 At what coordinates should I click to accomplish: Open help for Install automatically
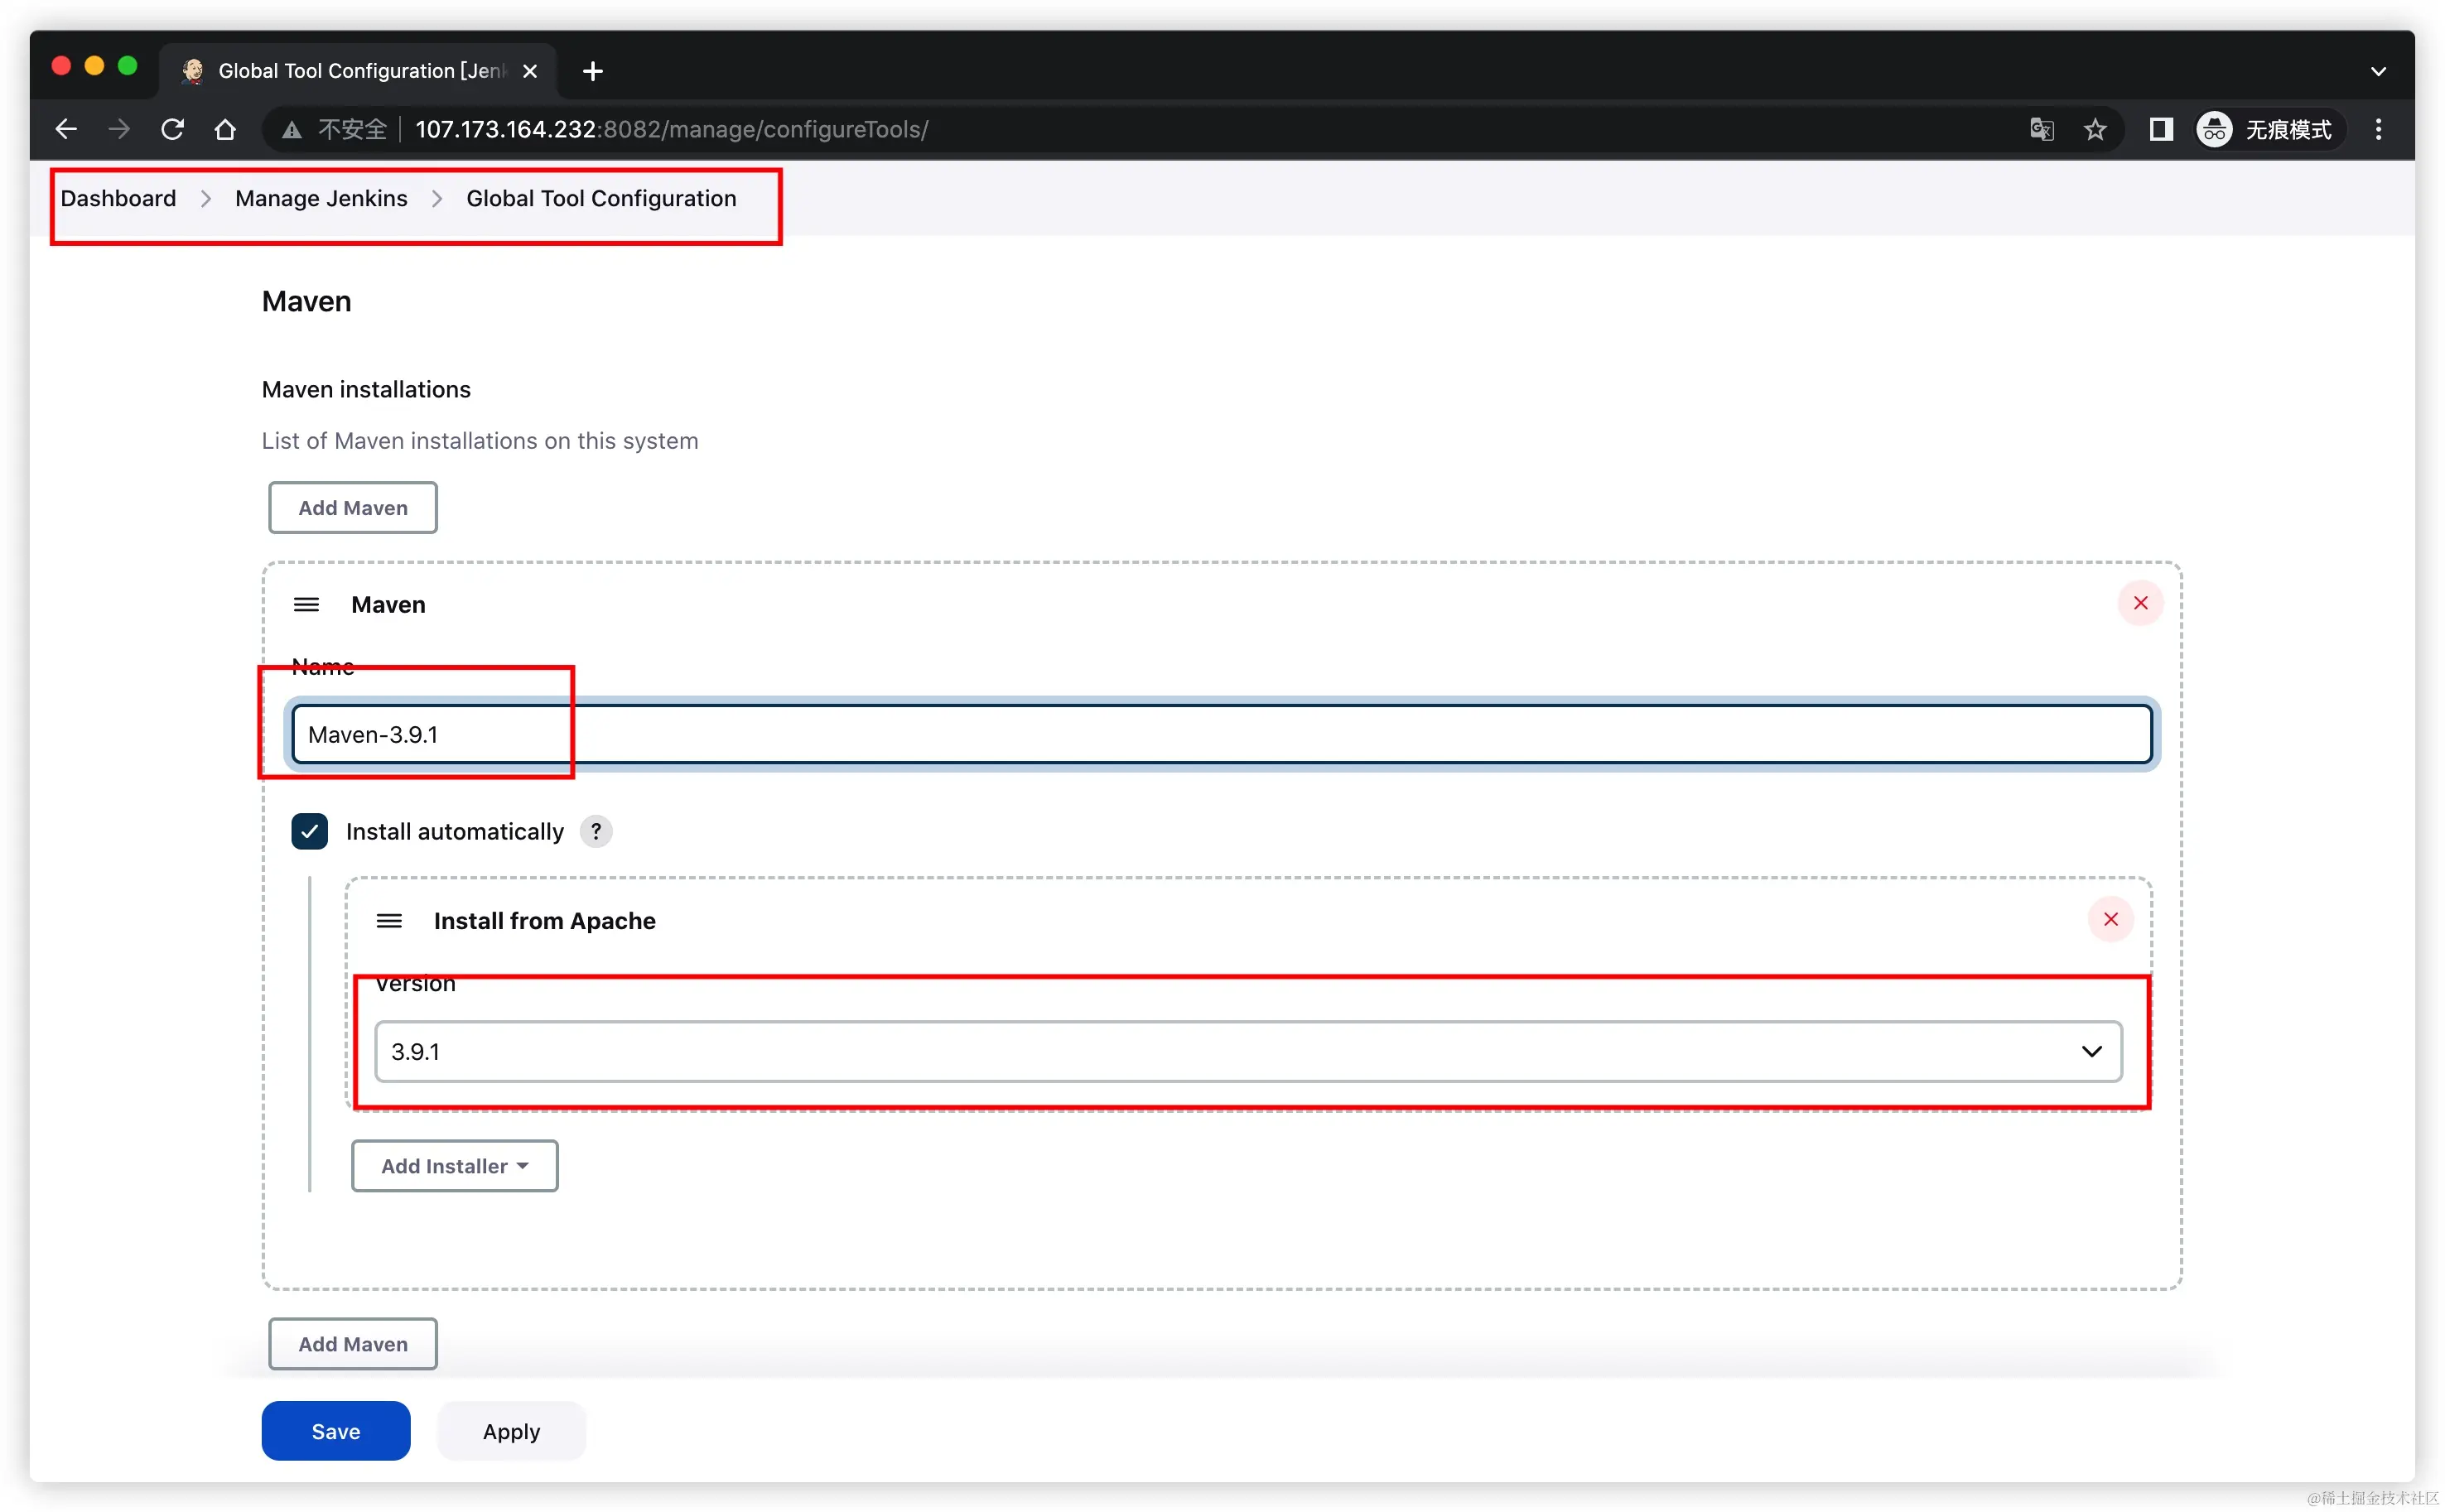click(x=596, y=831)
